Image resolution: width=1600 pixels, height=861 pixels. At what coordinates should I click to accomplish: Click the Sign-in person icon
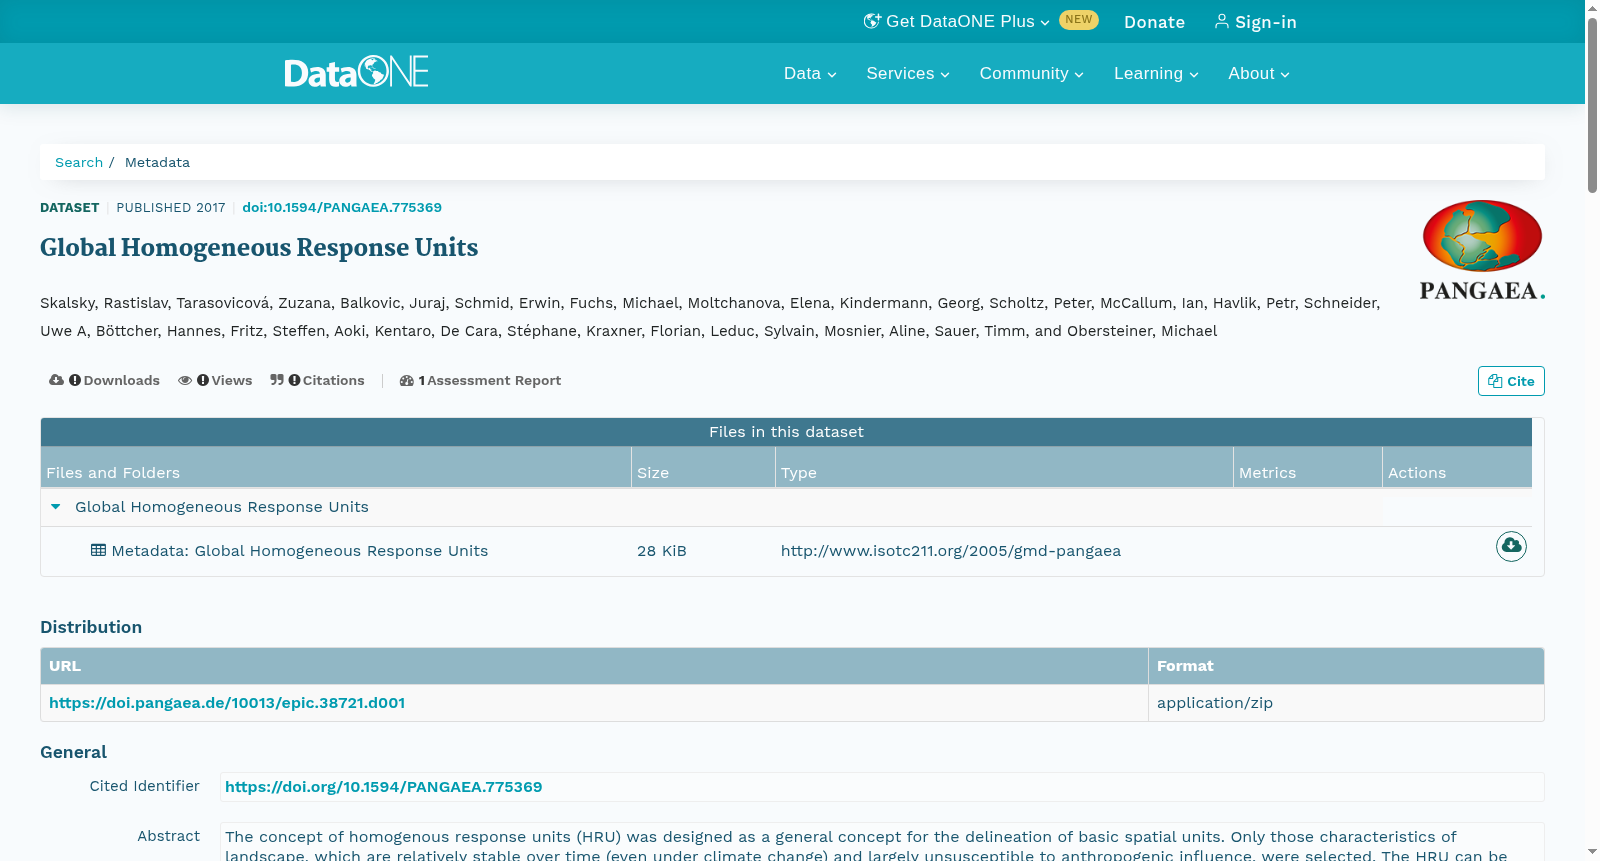[x=1221, y=21]
